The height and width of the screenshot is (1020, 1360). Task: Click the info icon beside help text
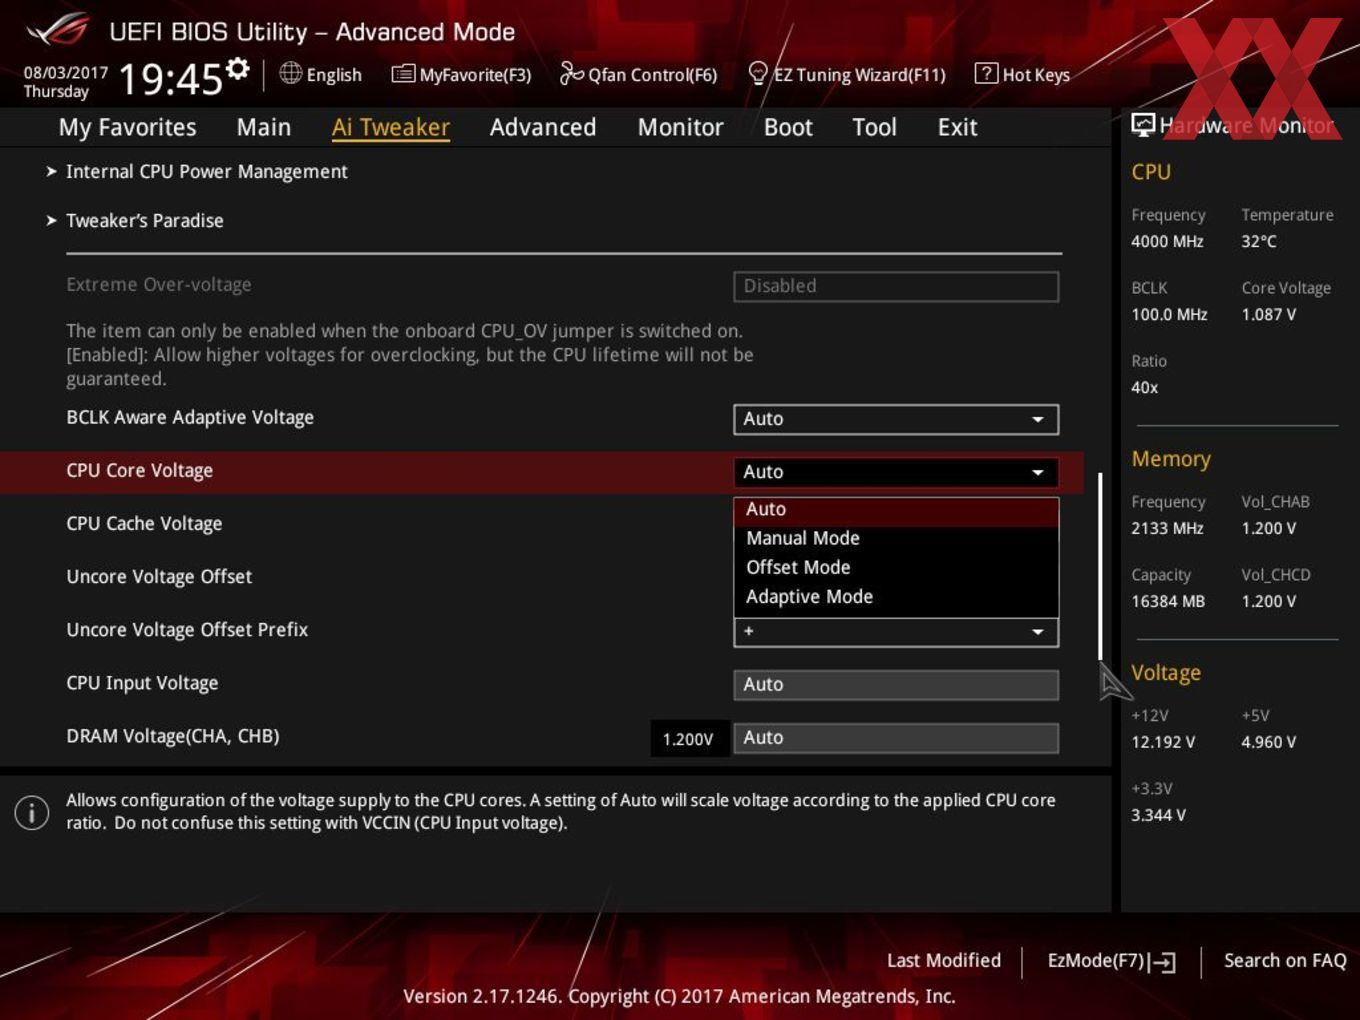(32, 812)
